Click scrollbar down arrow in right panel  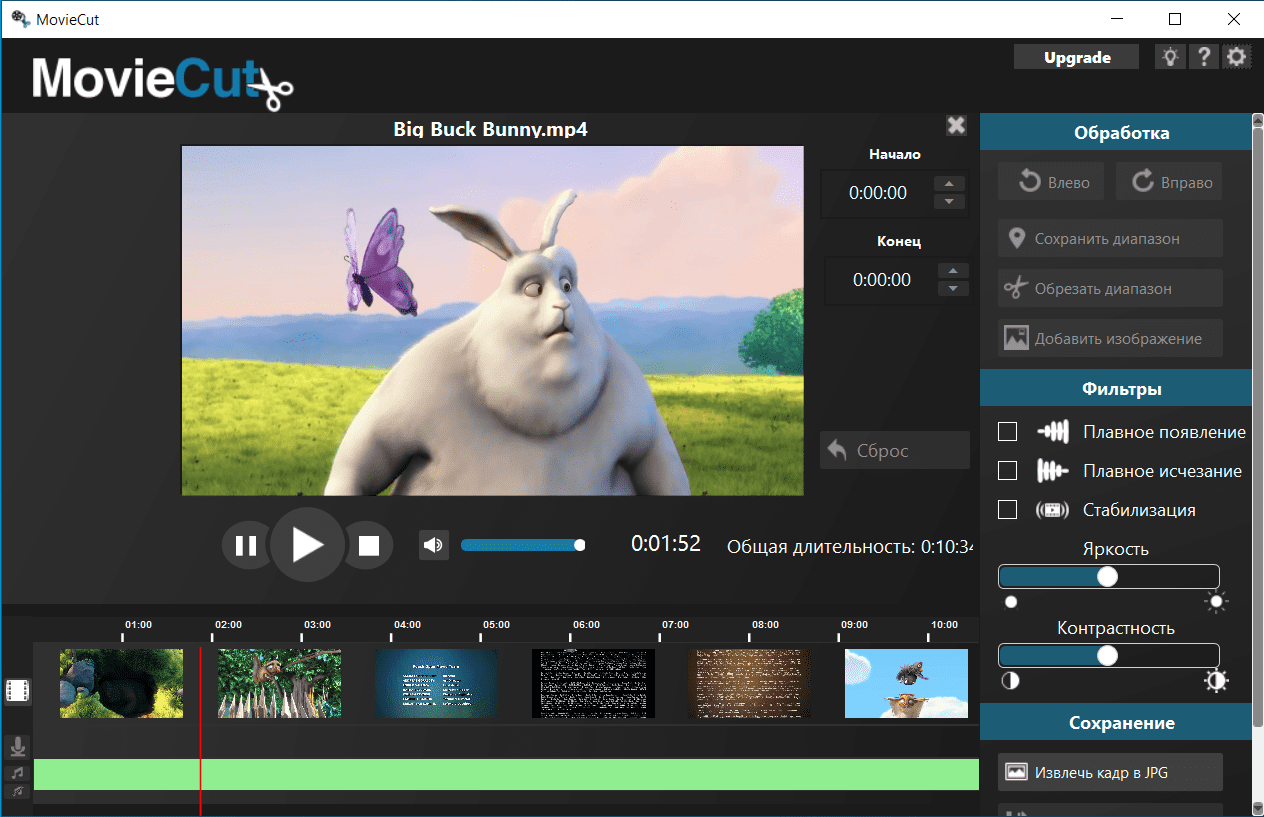pos(1258,807)
